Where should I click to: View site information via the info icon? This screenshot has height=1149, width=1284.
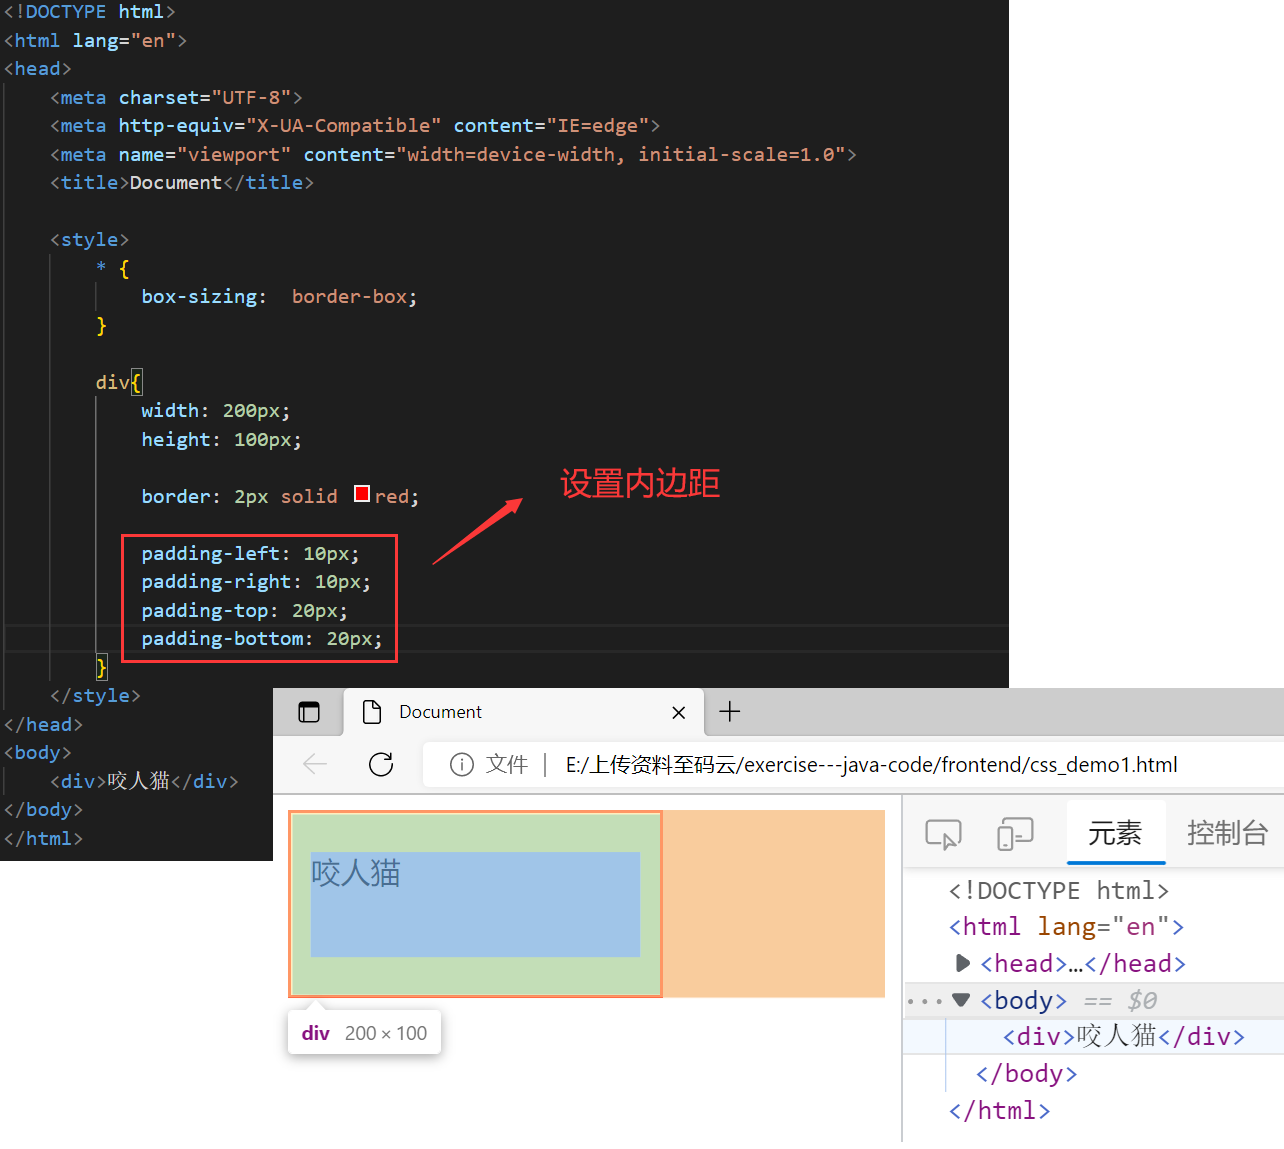click(461, 765)
